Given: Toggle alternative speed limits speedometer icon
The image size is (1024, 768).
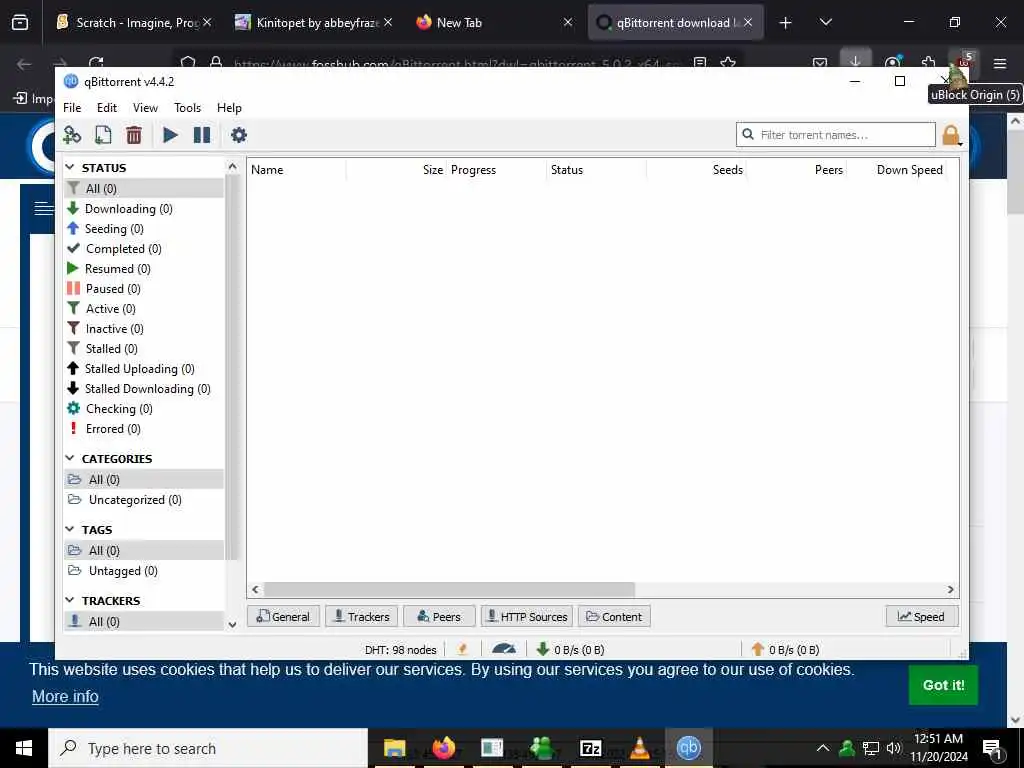Looking at the screenshot, I should pyautogui.click(x=504, y=649).
